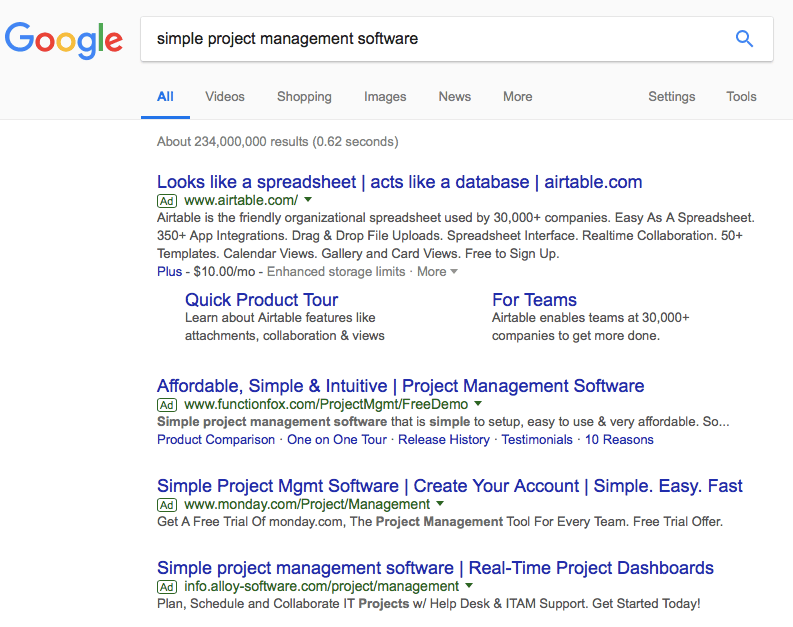
Task: Expand the More dropdown in Airtable pricing
Action: [x=437, y=272]
